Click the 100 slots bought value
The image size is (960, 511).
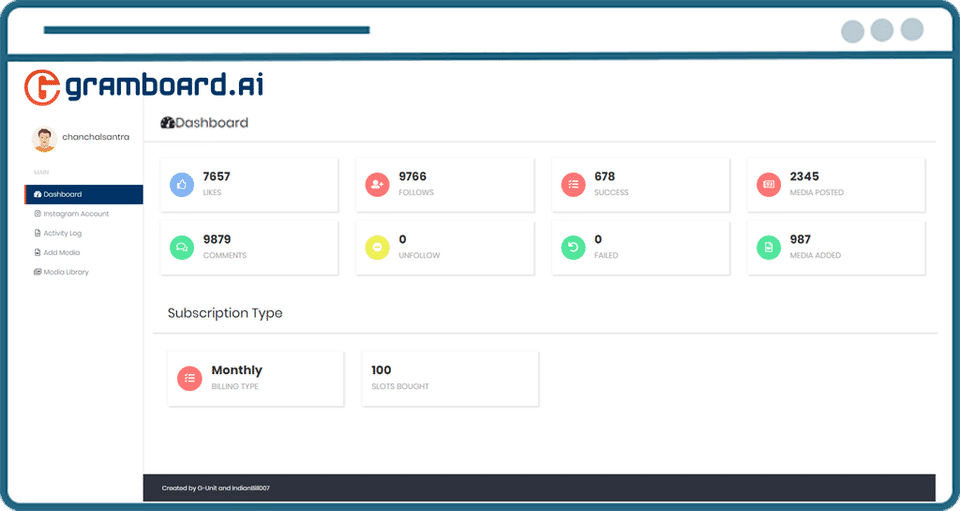click(381, 370)
